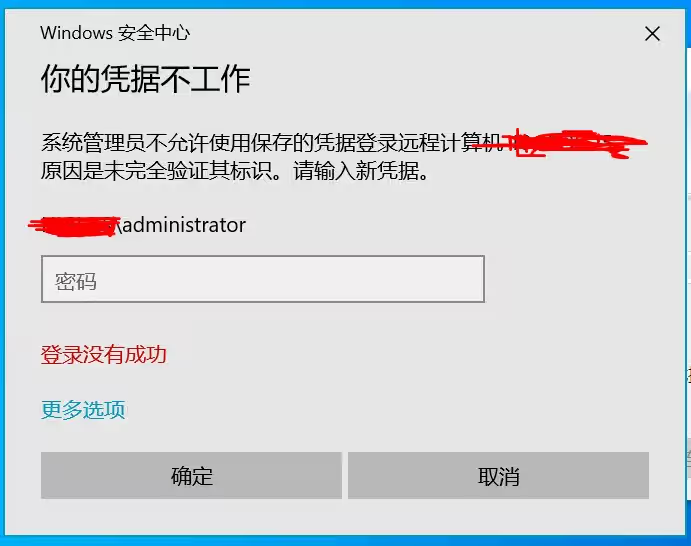Click the administrator username label
Image resolution: width=691 pixels, height=546 pixels.
184,225
